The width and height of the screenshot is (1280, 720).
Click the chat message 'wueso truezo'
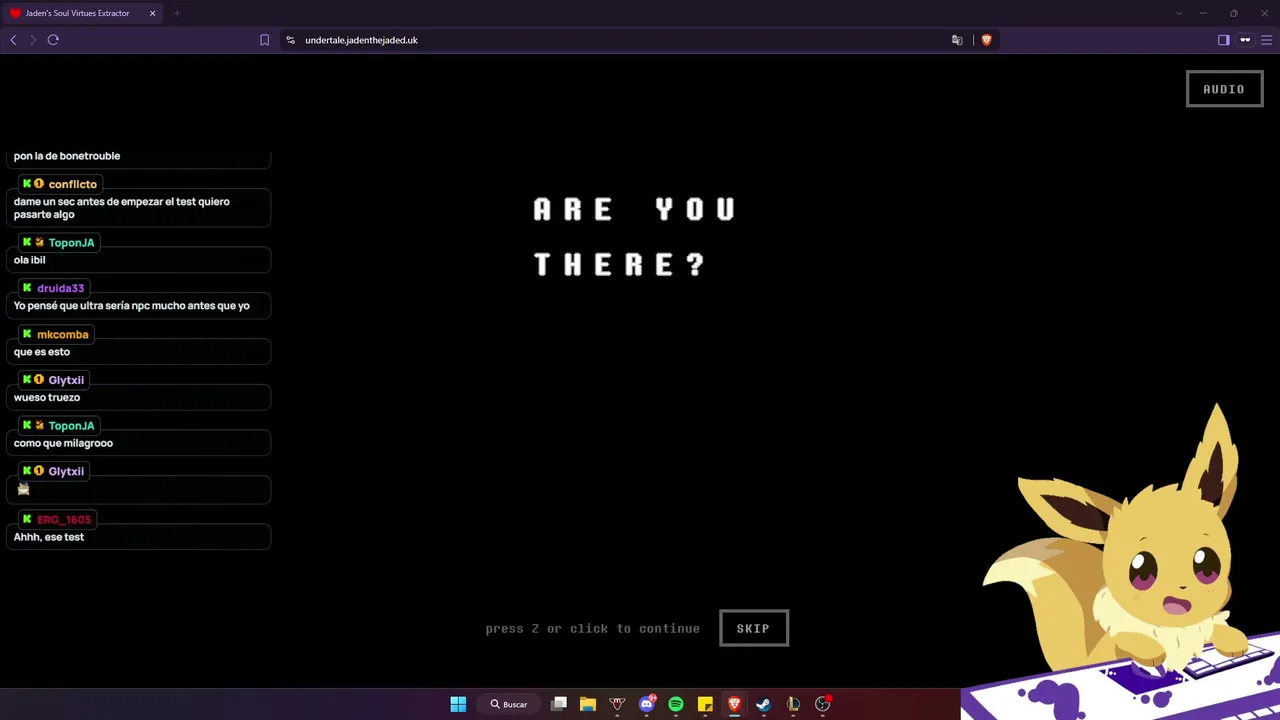click(x=47, y=397)
